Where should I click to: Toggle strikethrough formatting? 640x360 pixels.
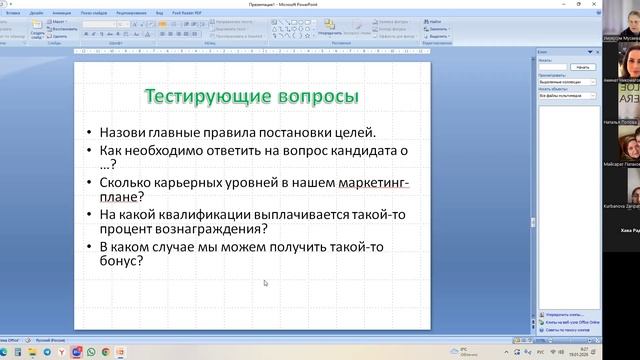click(x=110, y=34)
